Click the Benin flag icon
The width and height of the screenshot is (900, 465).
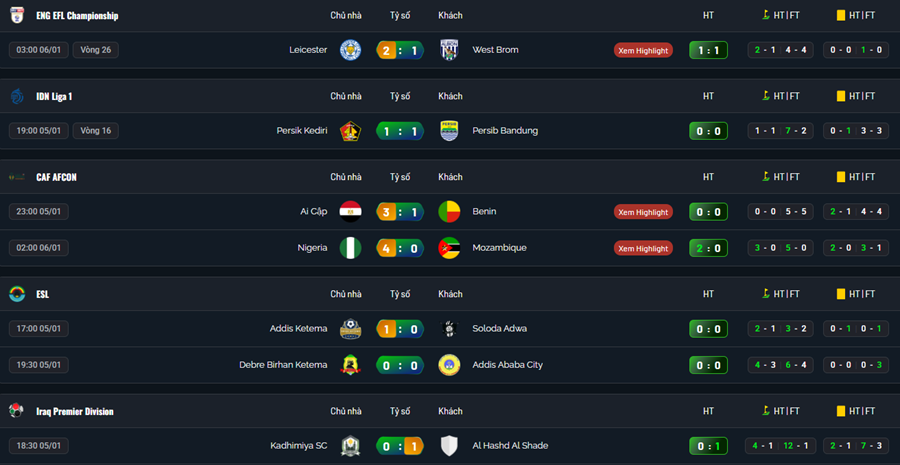(x=449, y=212)
